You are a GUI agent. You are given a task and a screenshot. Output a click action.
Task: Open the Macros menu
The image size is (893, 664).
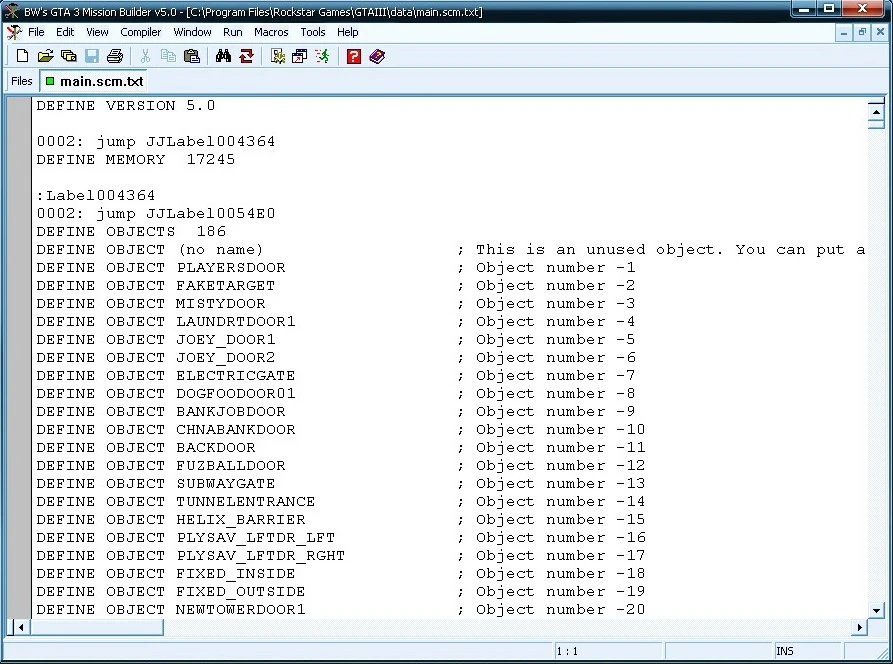270,32
